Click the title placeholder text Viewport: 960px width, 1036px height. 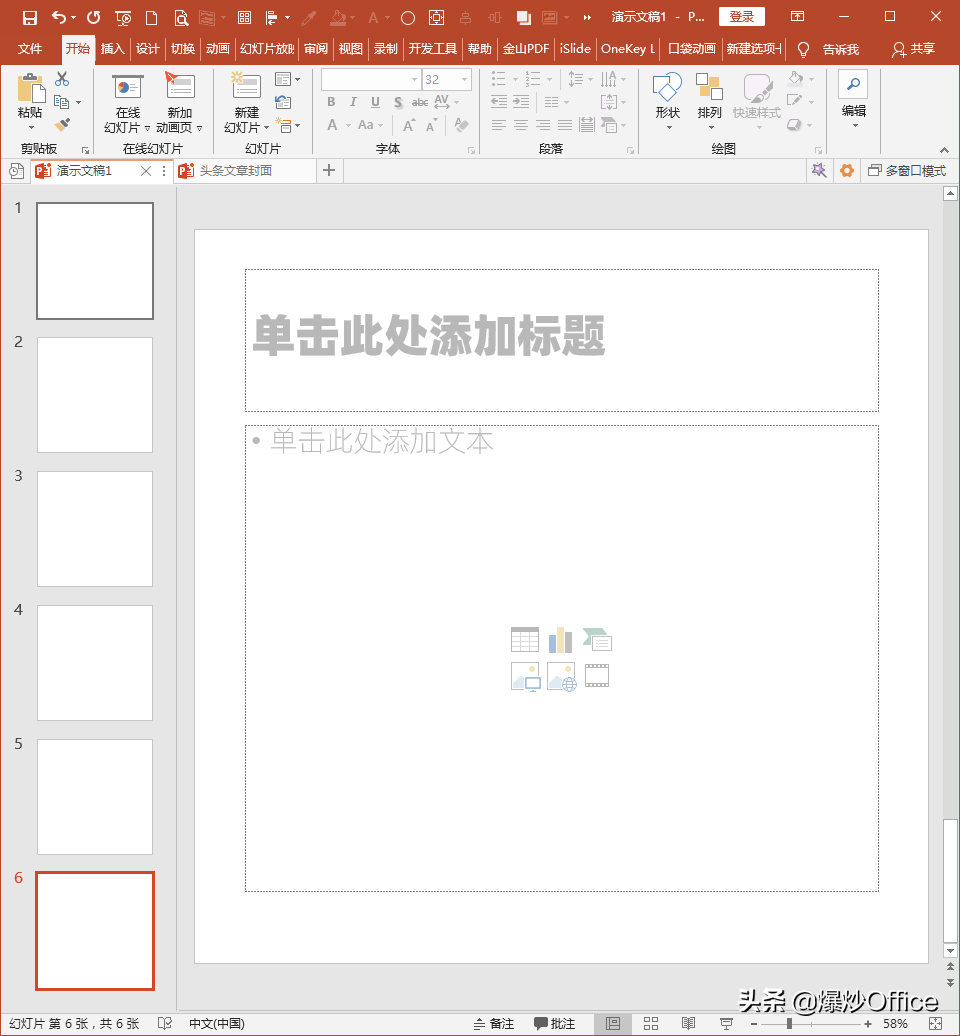click(x=429, y=336)
